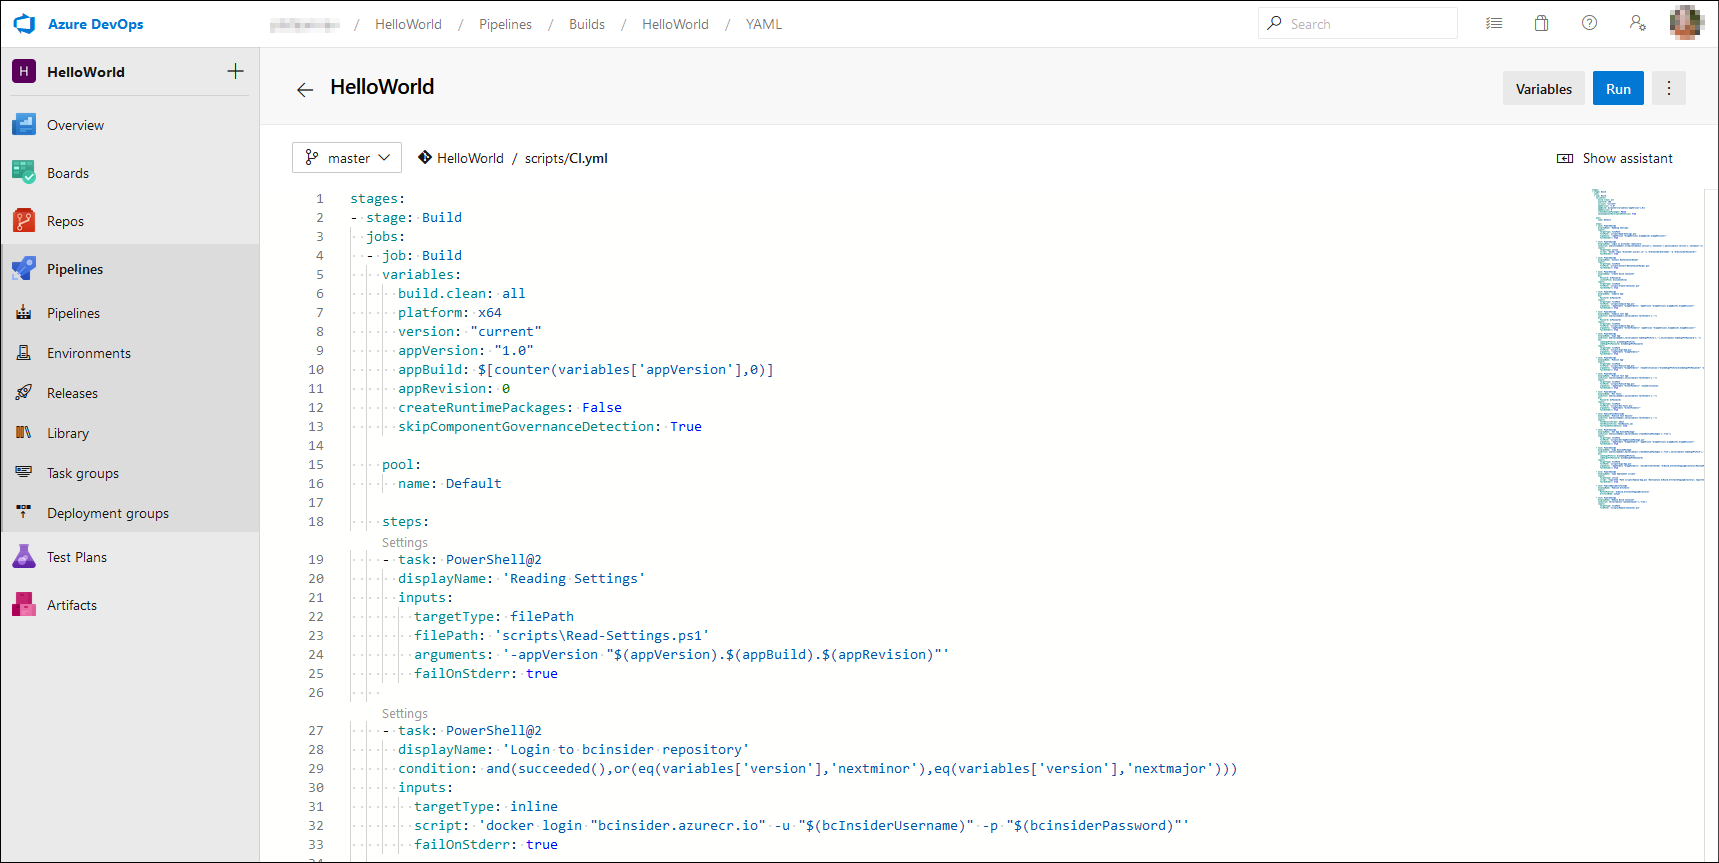Open Settings link above Login task
The image size is (1719, 863).
[405, 713]
